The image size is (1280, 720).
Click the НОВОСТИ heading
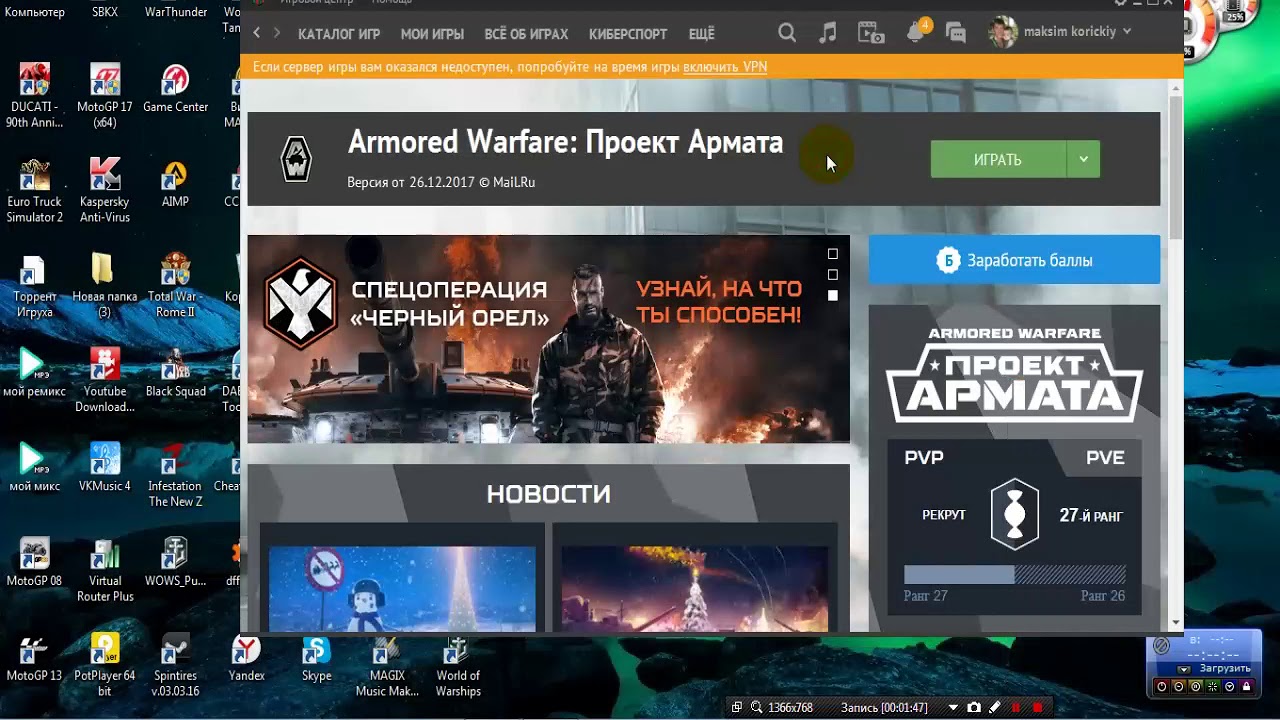(548, 494)
